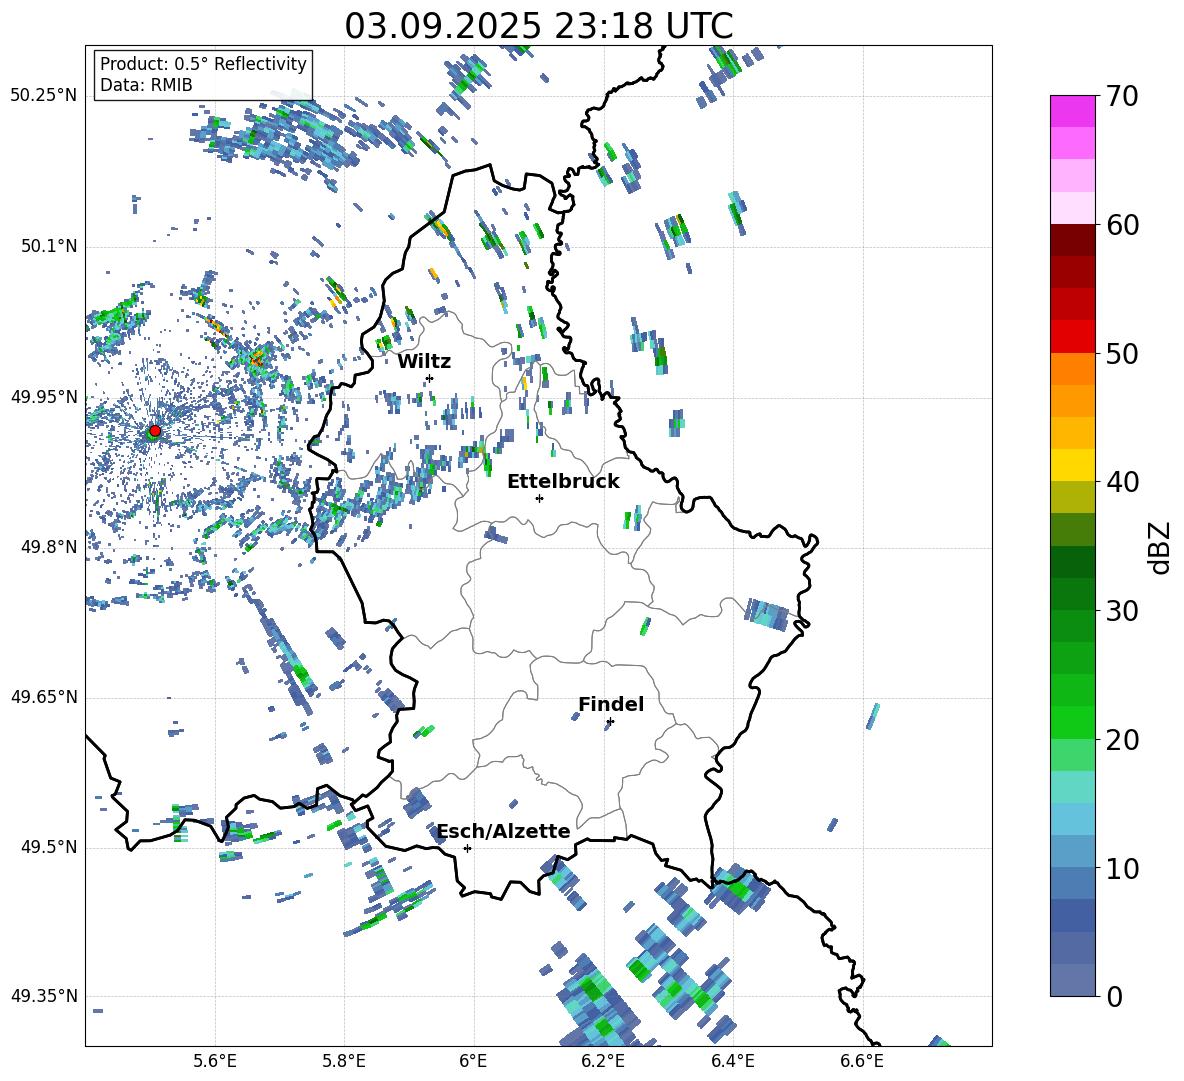Click the 50.25°N latitude label
The height and width of the screenshot is (1081, 1184).
[44, 96]
